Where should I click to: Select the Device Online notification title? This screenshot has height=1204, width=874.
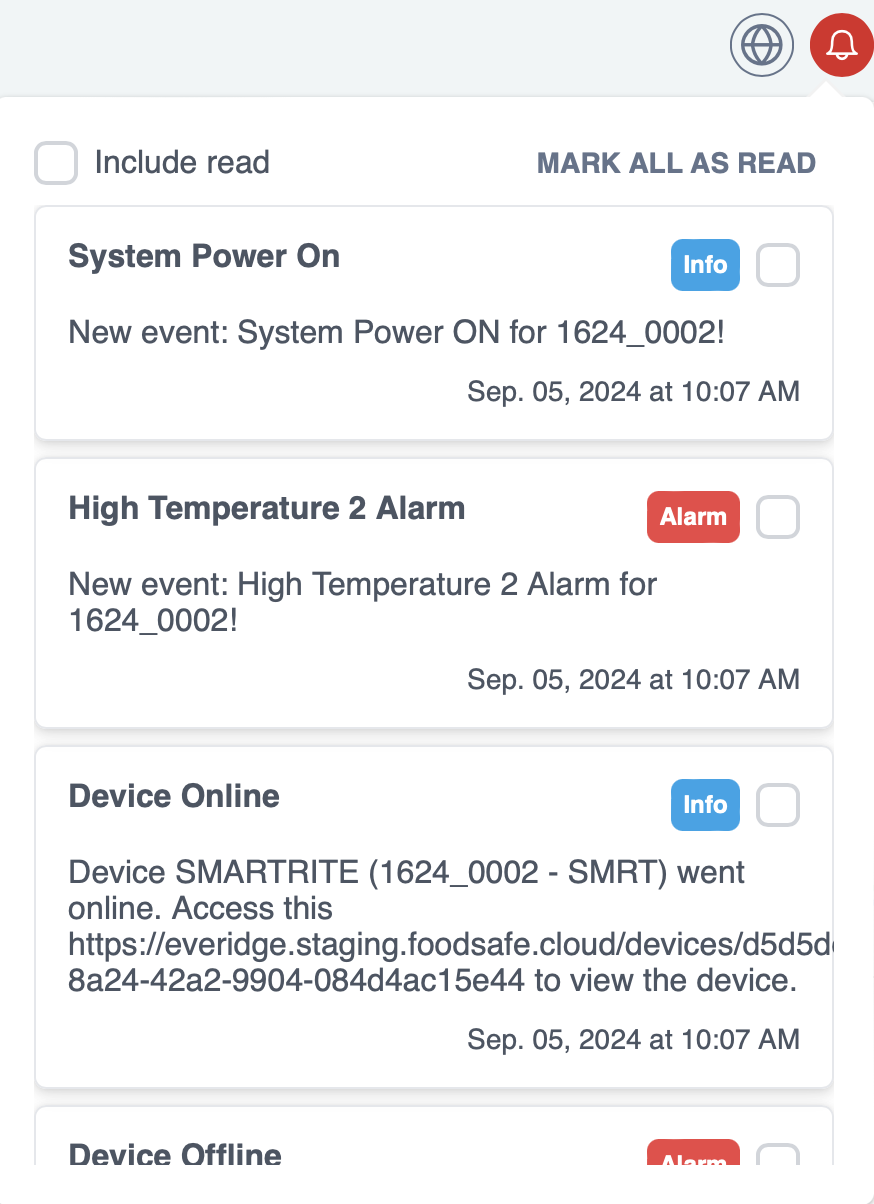click(174, 797)
